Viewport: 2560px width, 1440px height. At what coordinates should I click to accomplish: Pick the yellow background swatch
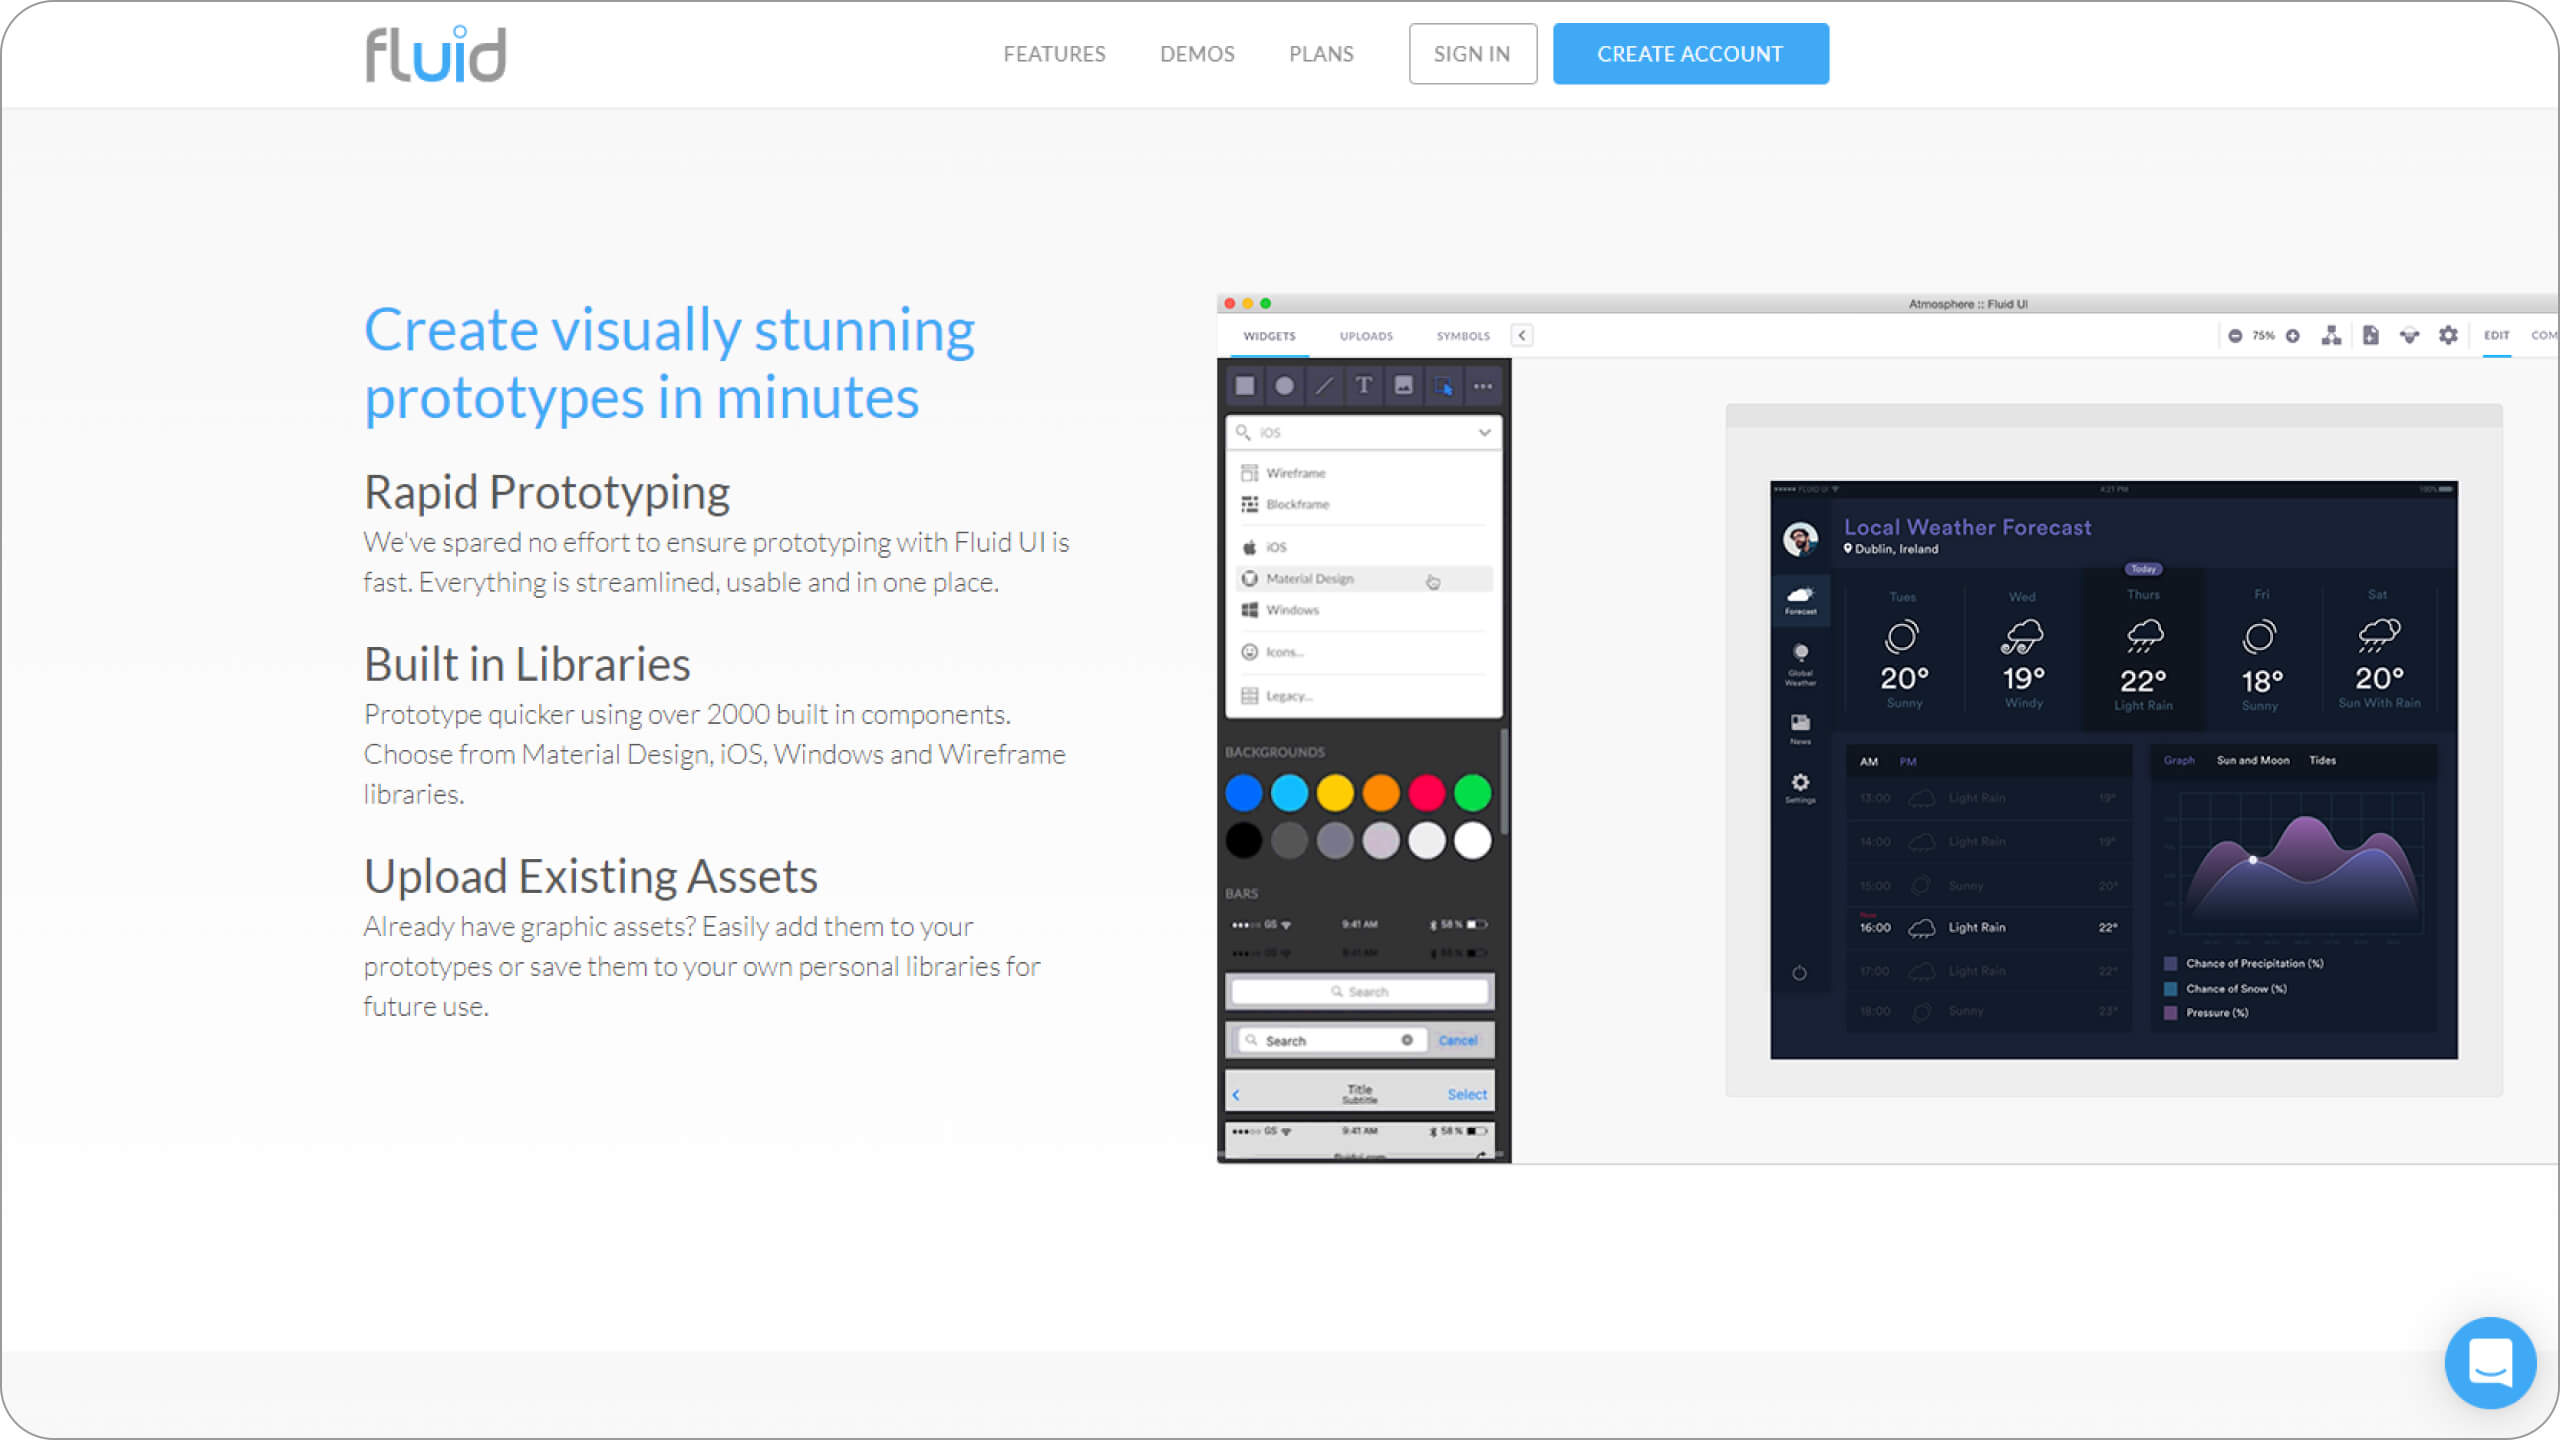tap(1335, 793)
